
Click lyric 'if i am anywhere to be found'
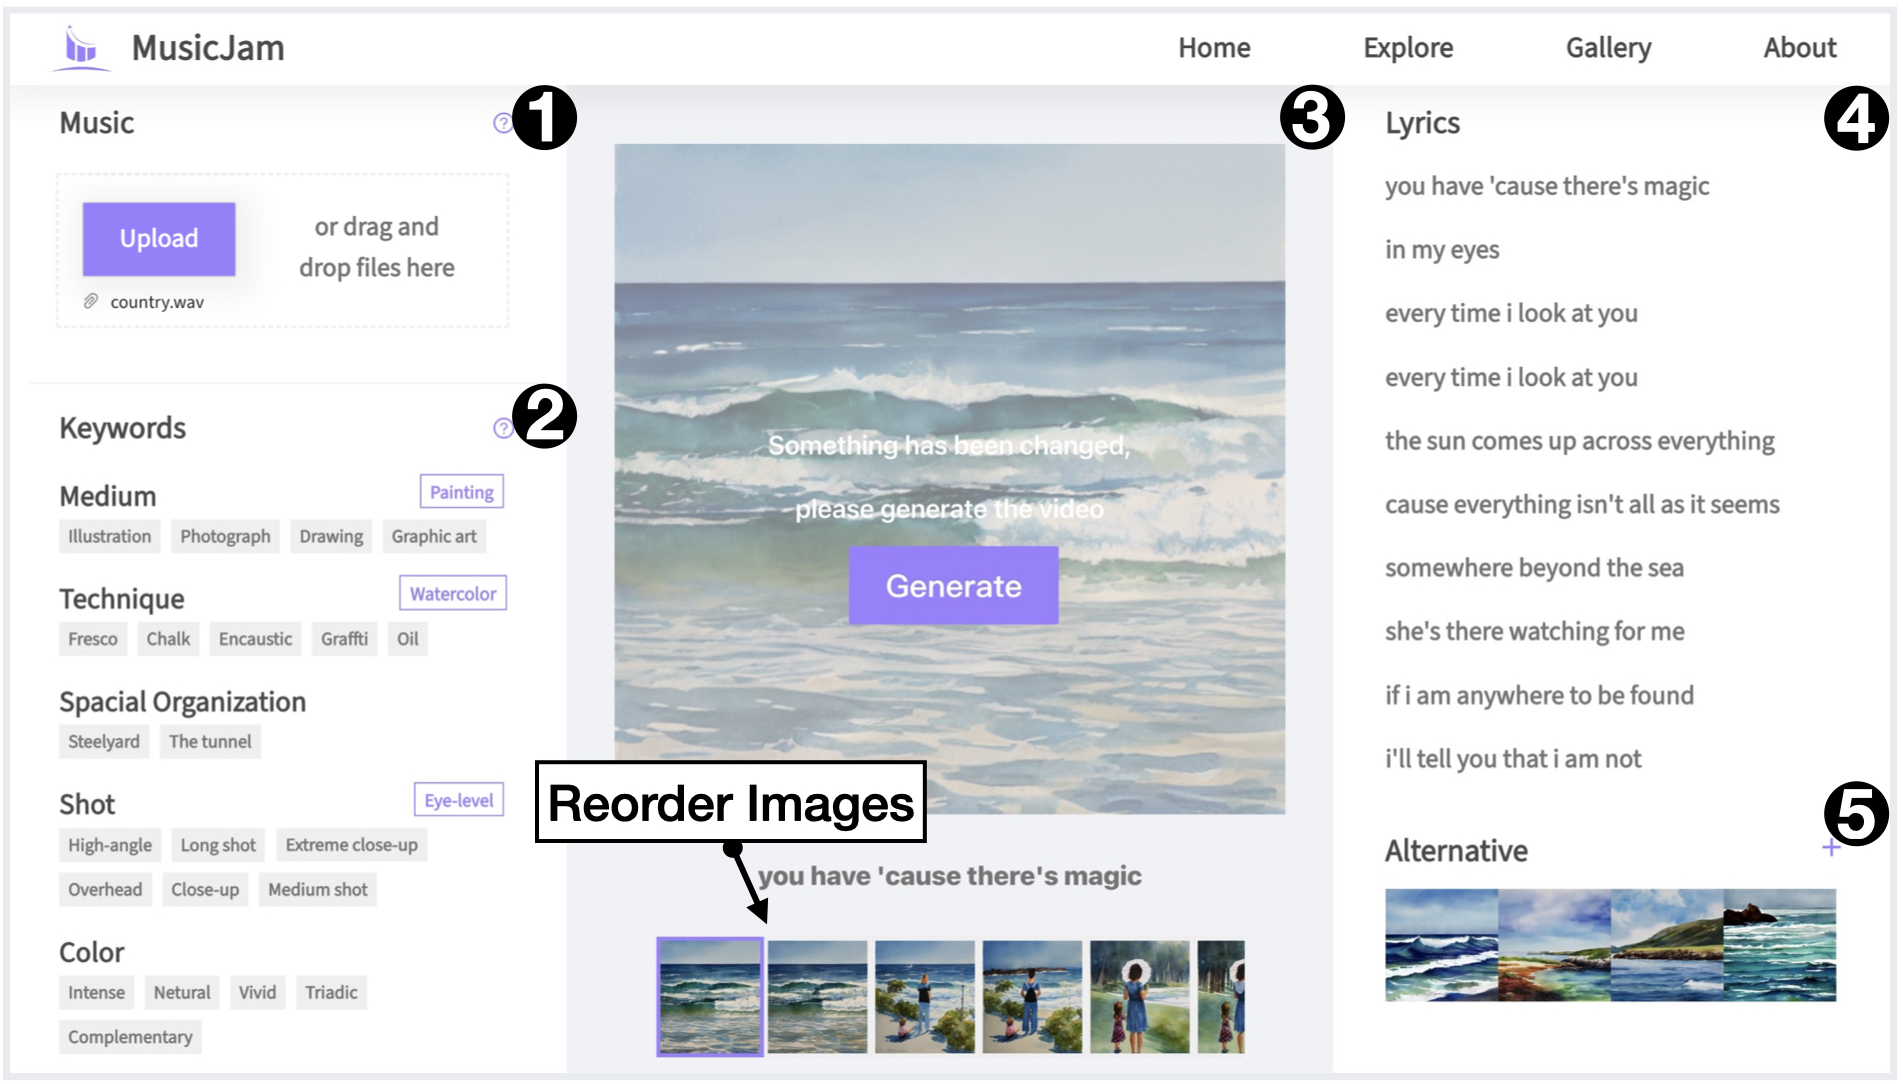1539,695
